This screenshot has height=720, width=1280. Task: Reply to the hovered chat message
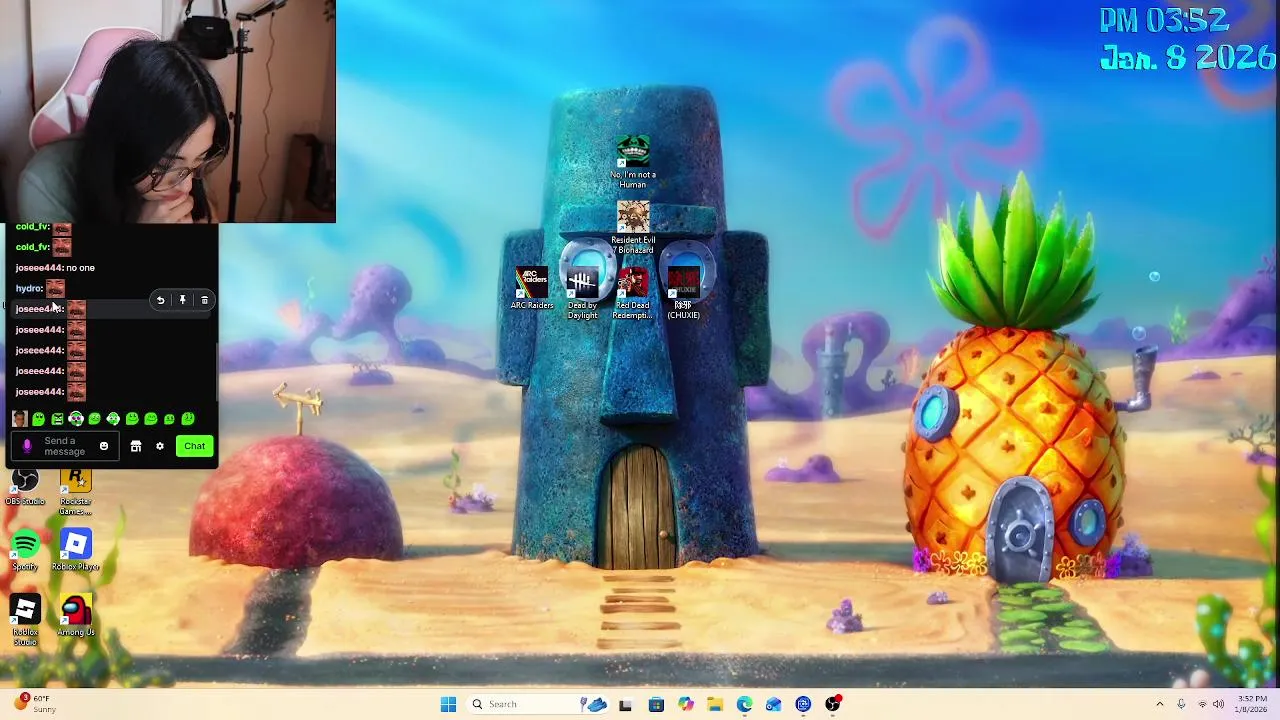coord(160,300)
